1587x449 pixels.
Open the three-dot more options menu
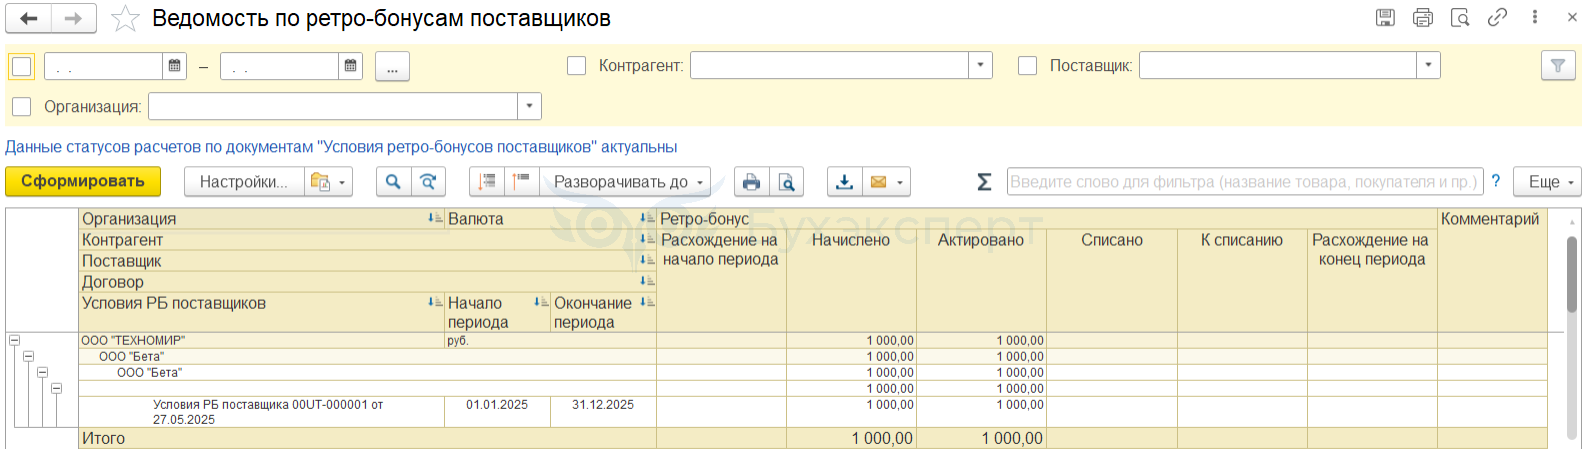point(1534,17)
